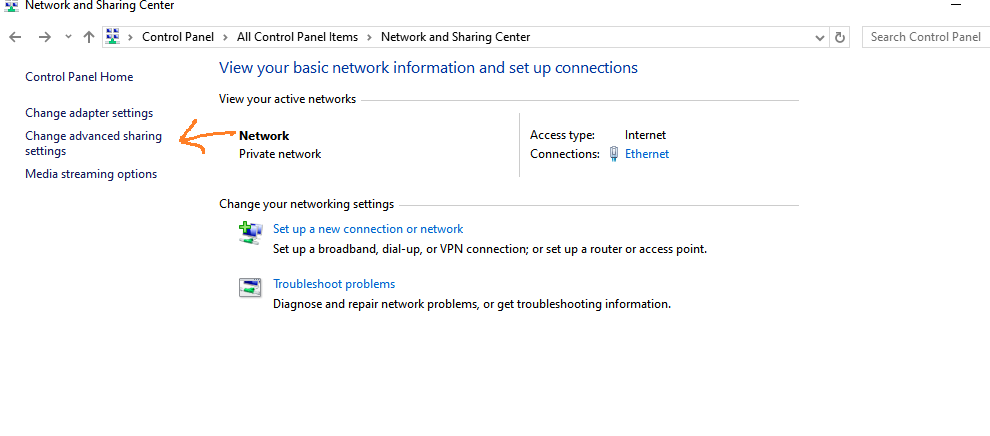Refresh the Control Panel address bar
Image resolution: width=990 pixels, height=436 pixels.
click(x=840, y=37)
